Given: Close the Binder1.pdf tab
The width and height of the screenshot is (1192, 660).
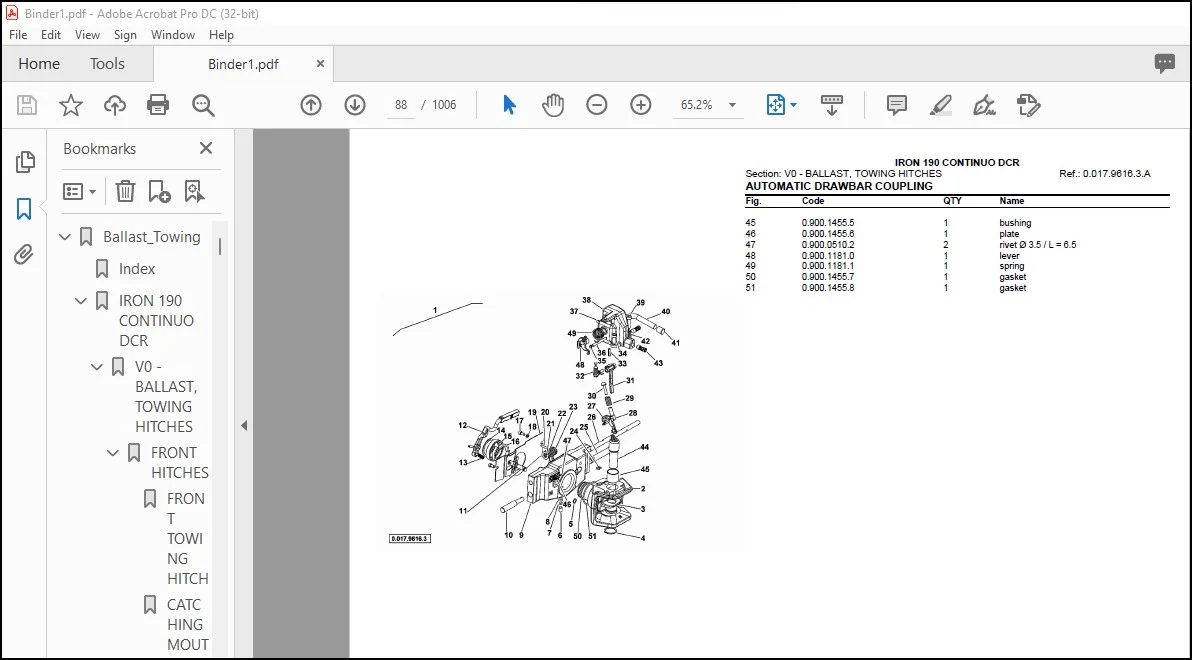Looking at the screenshot, I should tap(320, 64).
